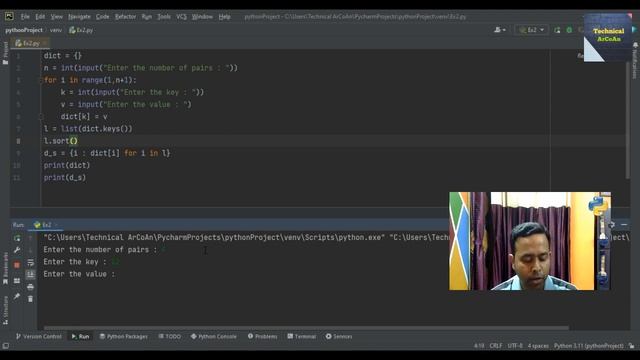Open the Run tool window button

point(80,336)
